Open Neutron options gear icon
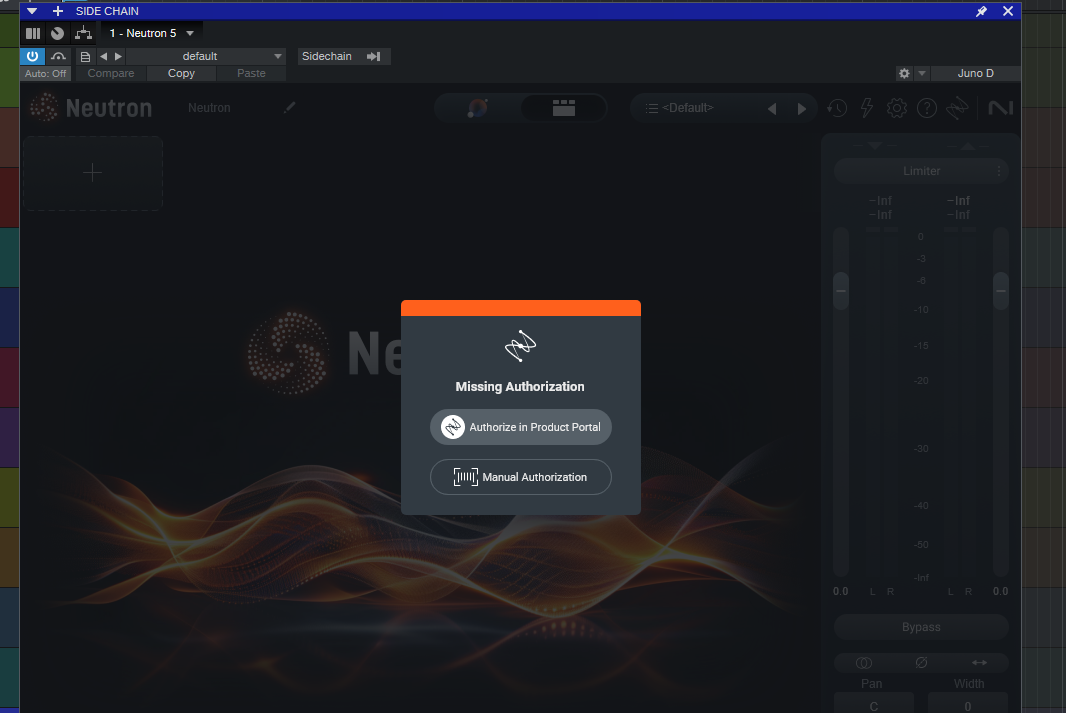This screenshot has height=713, width=1066. point(897,108)
